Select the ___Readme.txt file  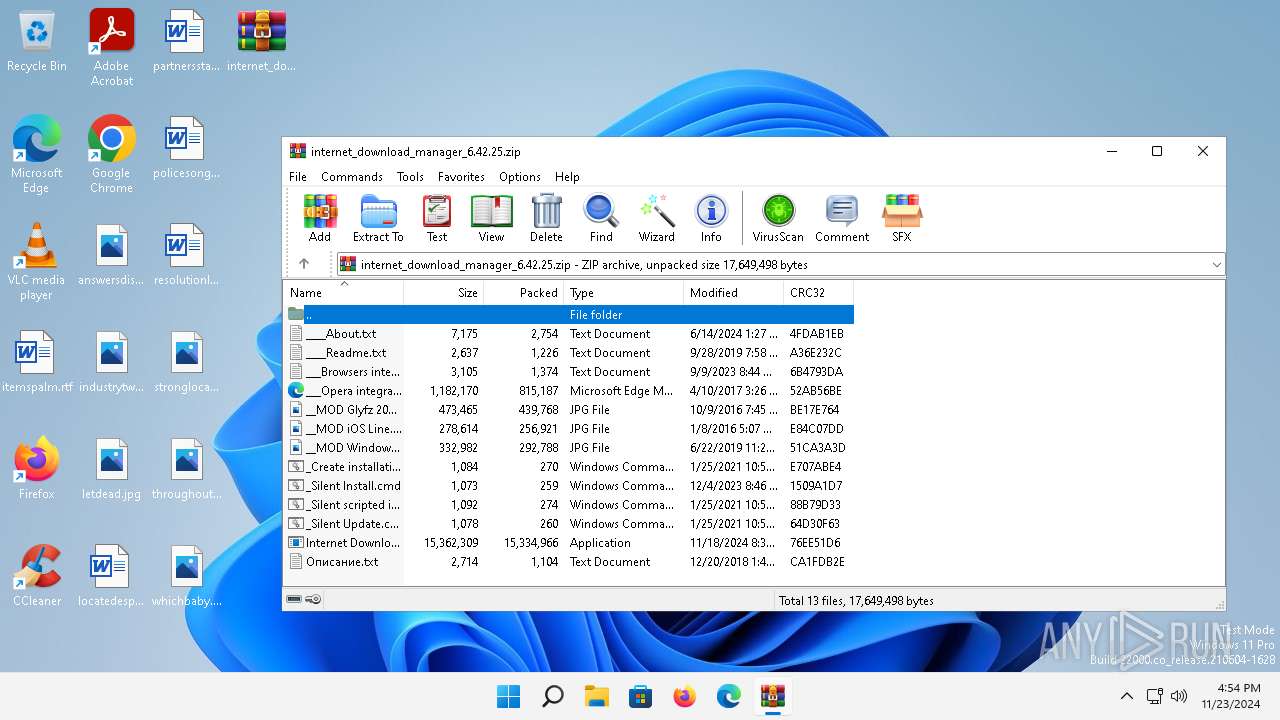tap(569, 353)
